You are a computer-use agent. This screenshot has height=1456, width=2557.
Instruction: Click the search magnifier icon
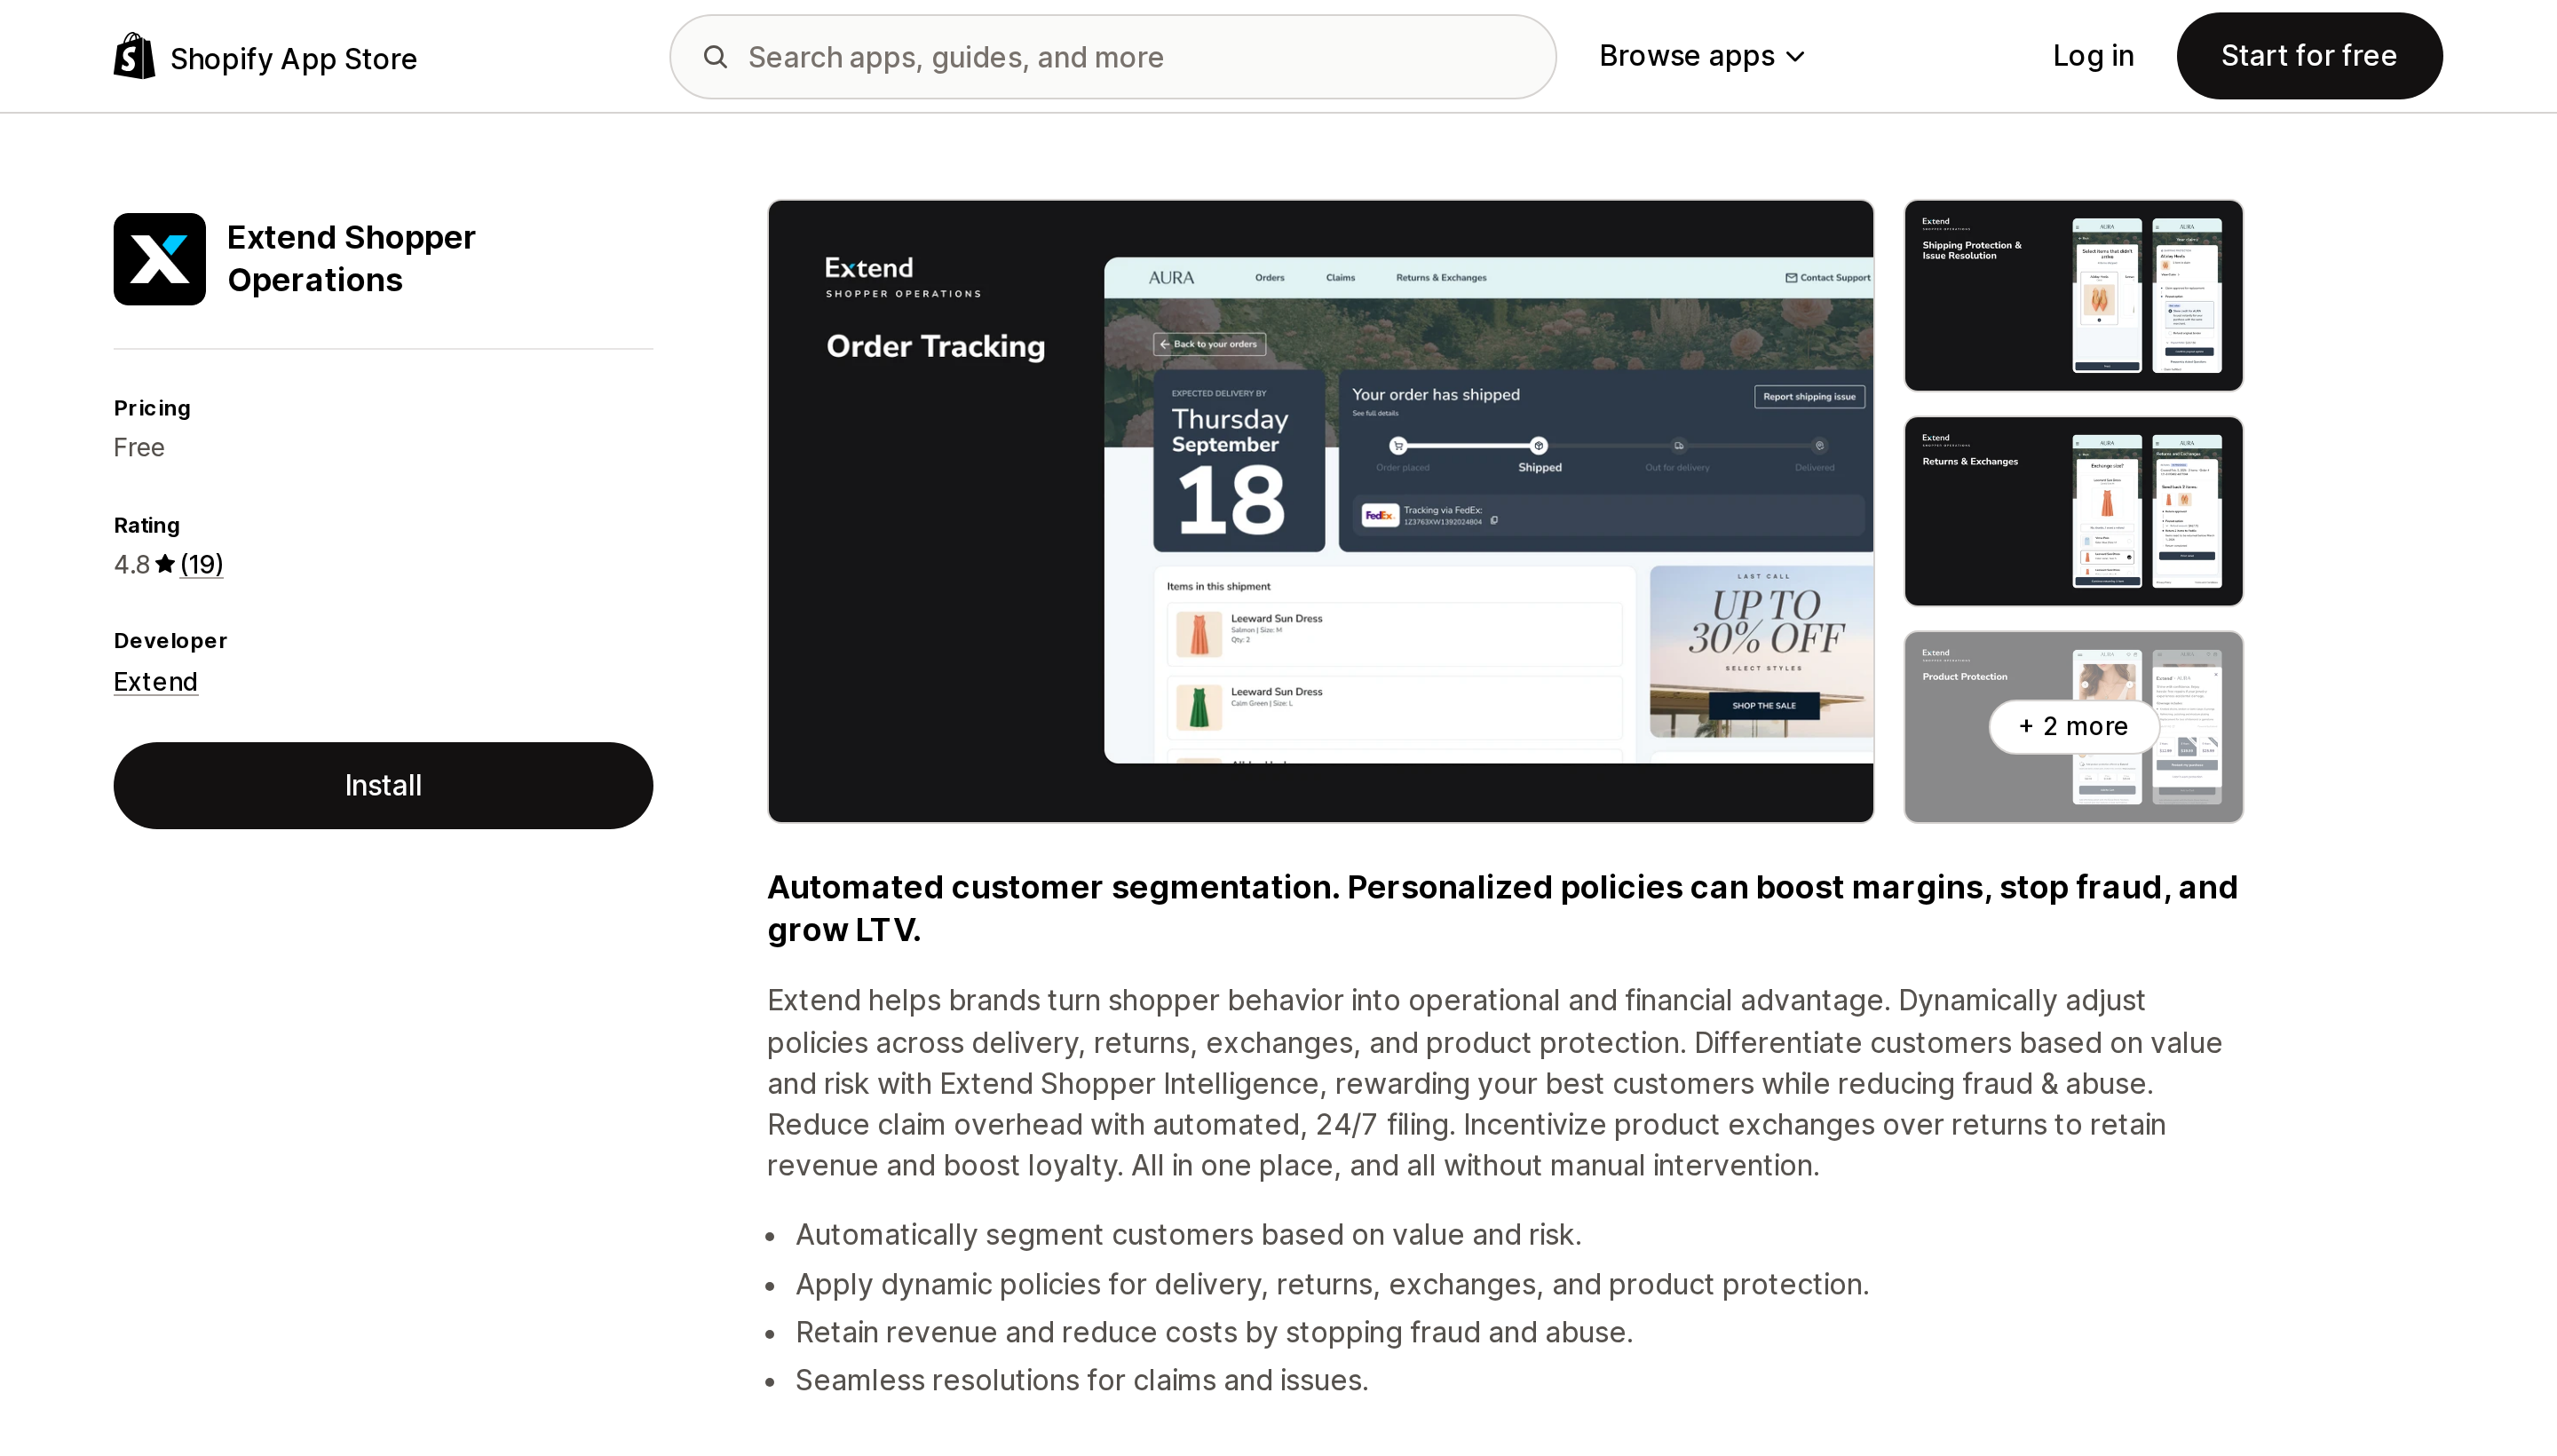(715, 57)
